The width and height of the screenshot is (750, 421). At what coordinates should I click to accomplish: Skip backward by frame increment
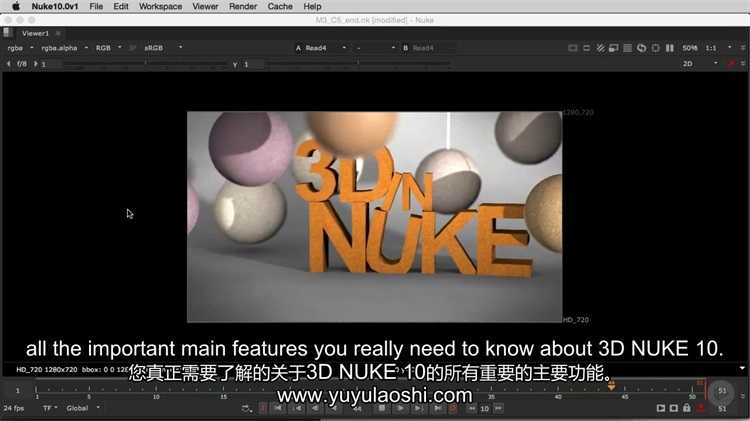coord(472,409)
